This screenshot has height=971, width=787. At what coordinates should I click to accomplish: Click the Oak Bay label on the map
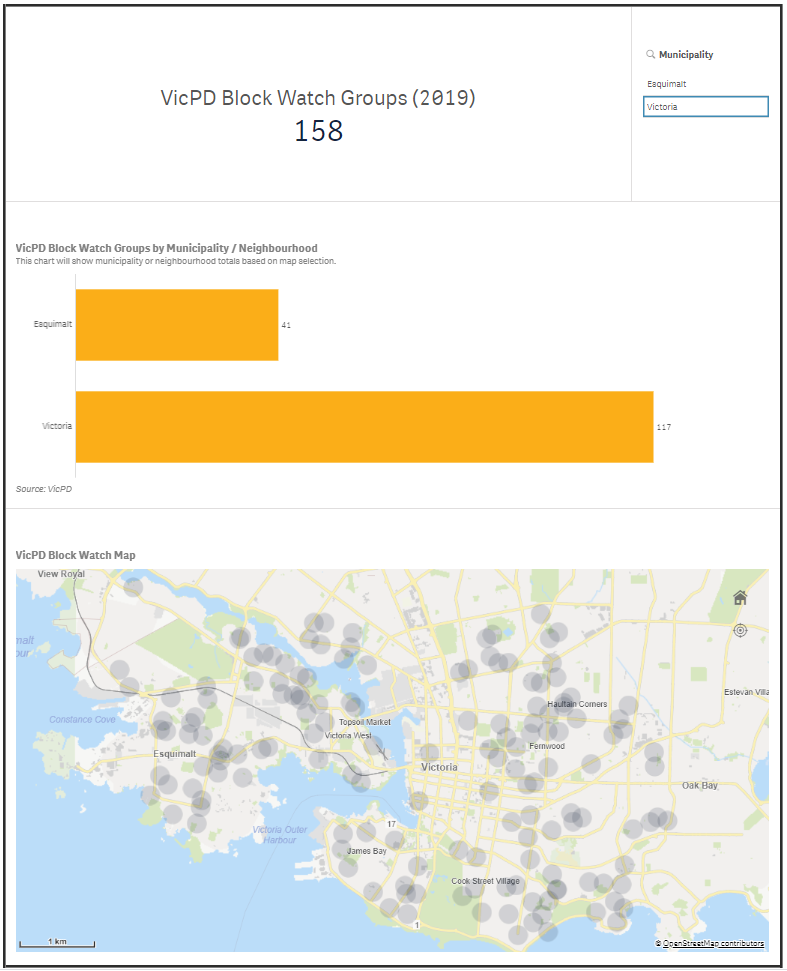coord(700,786)
